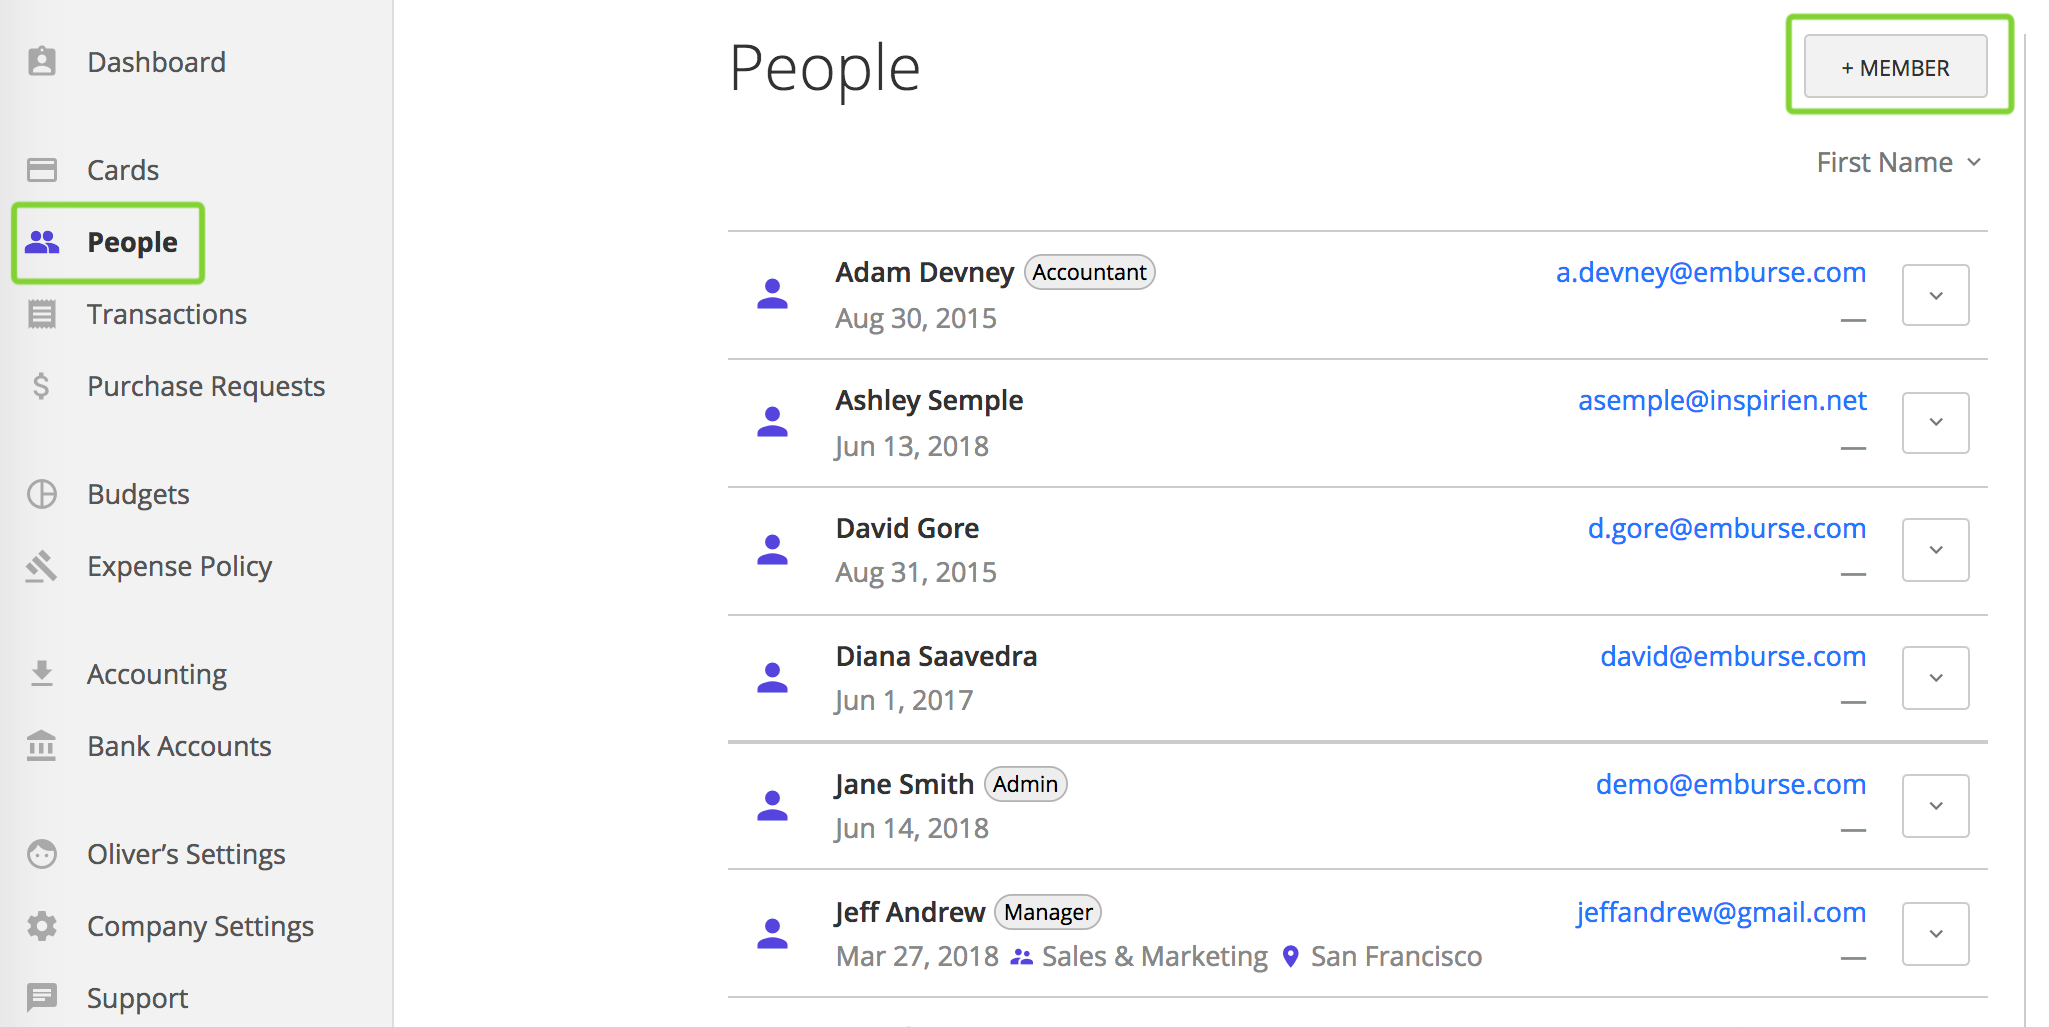The width and height of the screenshot is (2049, 1027).
Task: Open Oliver's Settings menu item
Action: point(186,854)
